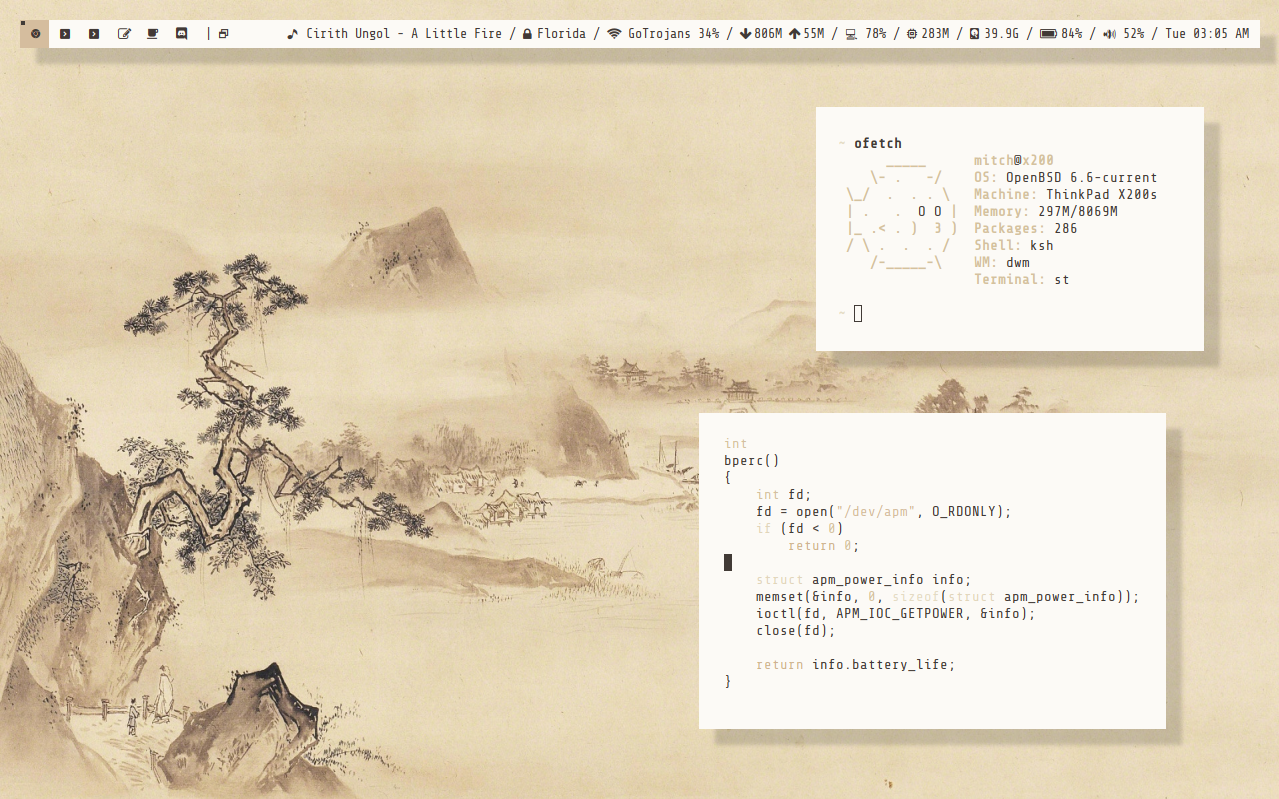Switch to terminal tag beside the pencil tag
1279x799 pixels.
tap(94, 34)
